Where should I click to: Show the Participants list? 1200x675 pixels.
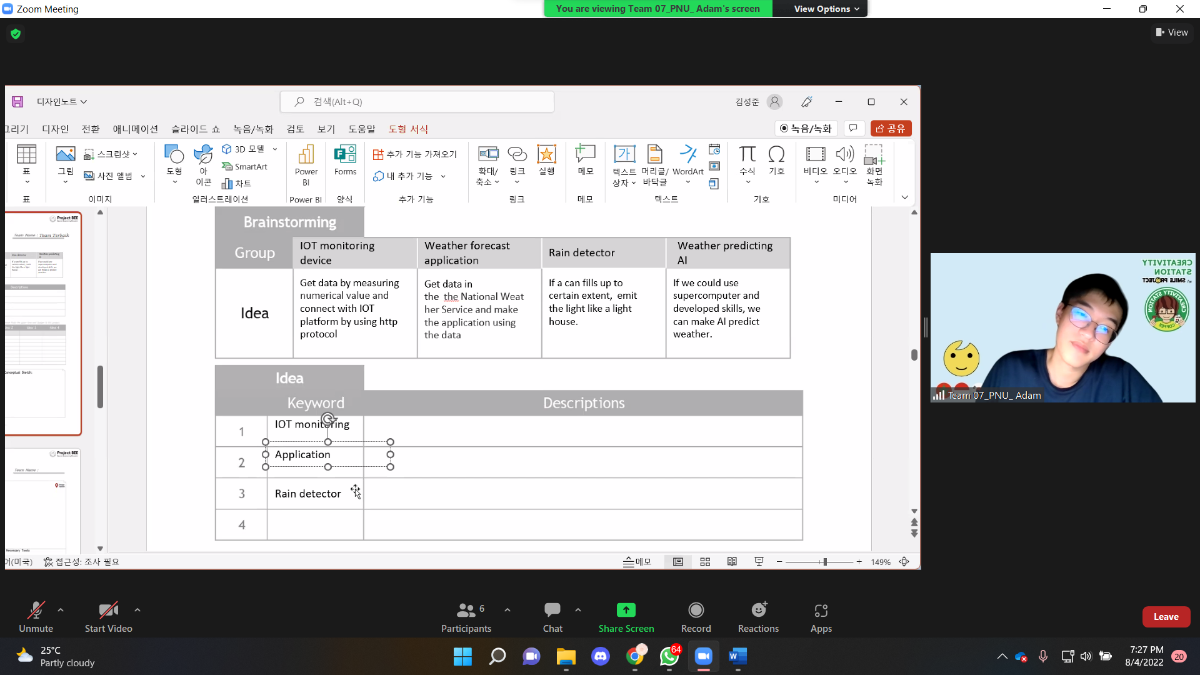tap(466, 611)
